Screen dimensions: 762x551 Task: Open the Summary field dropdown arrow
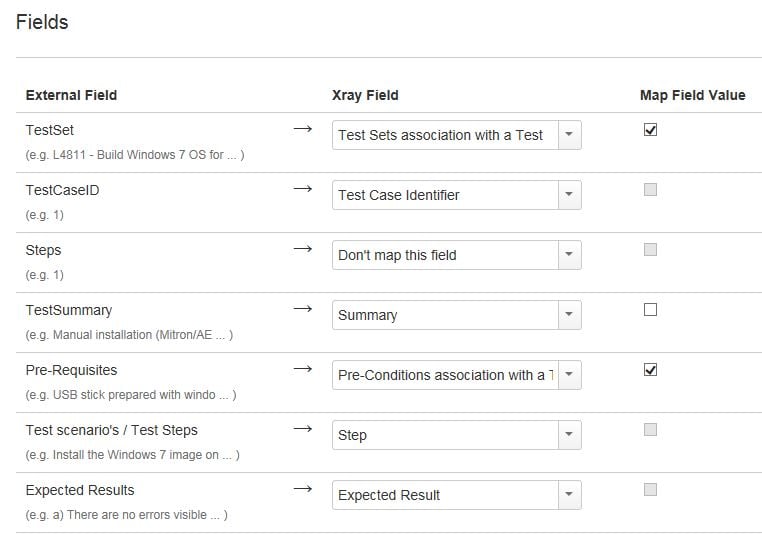569,315
